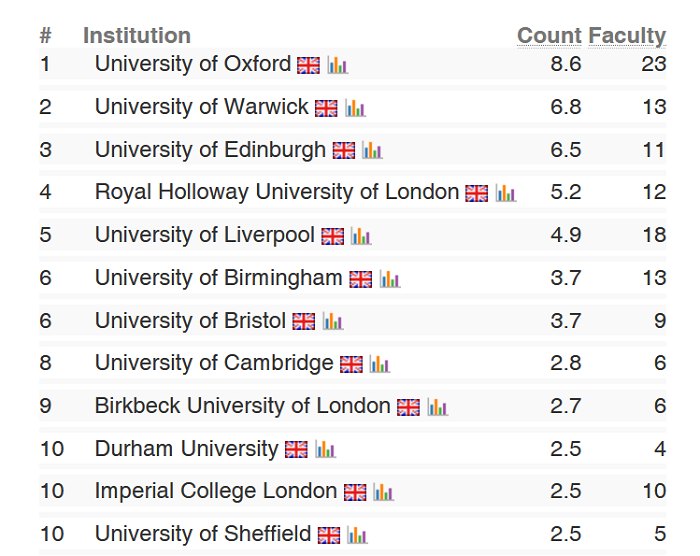Expand the Durham University row
This screenshot has width=700, height=556.
[186, 449]
